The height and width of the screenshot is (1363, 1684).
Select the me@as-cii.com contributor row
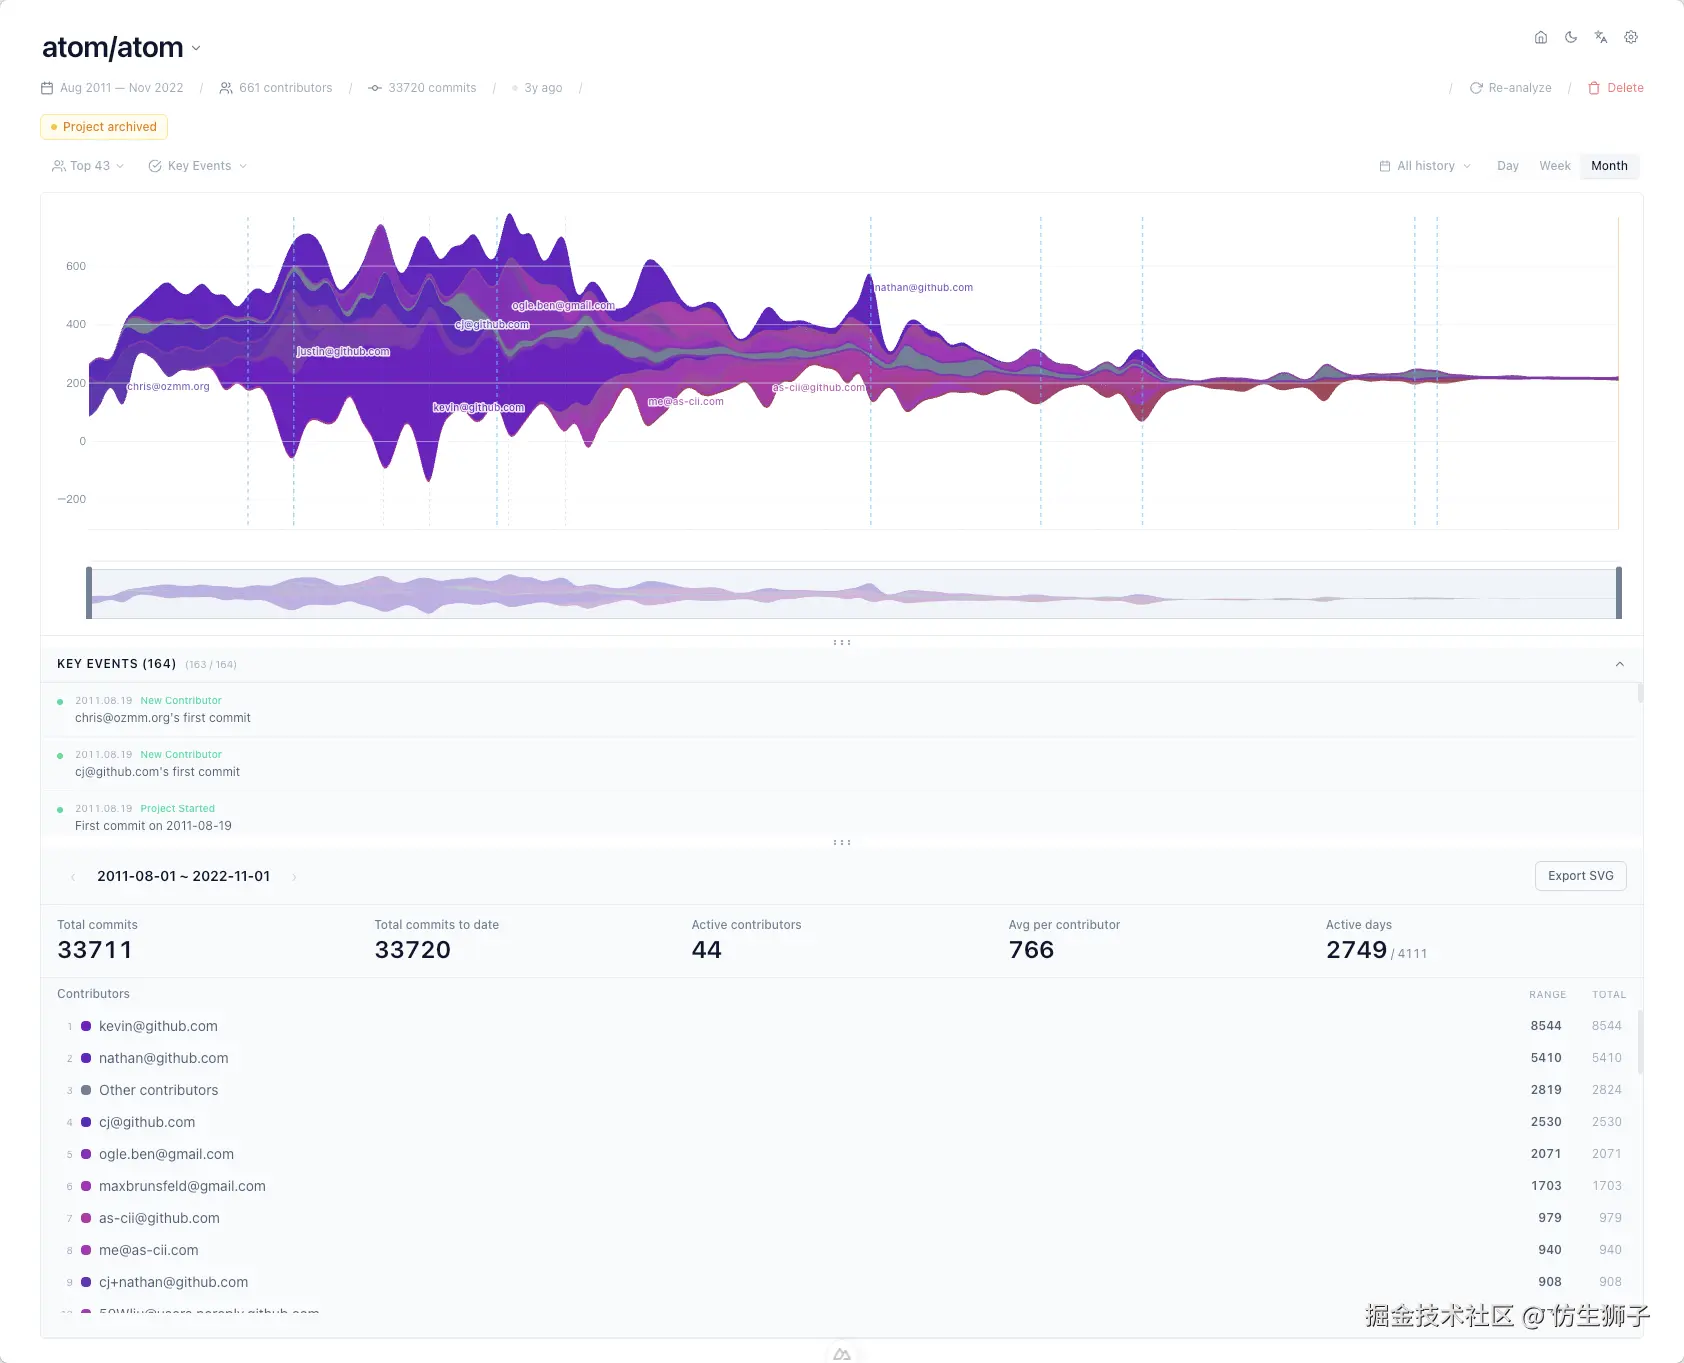point(842,1250)
